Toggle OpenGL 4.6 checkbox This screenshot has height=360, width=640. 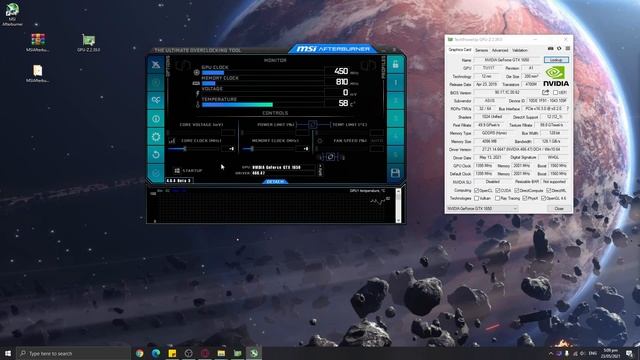pyautogui.click(x=543, y=198)
